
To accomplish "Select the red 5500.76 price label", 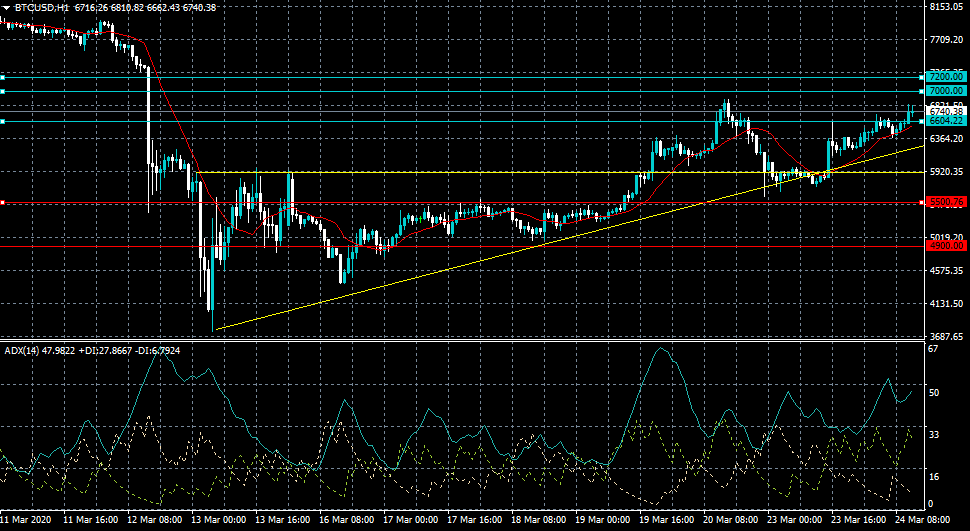I will (946, 202).
